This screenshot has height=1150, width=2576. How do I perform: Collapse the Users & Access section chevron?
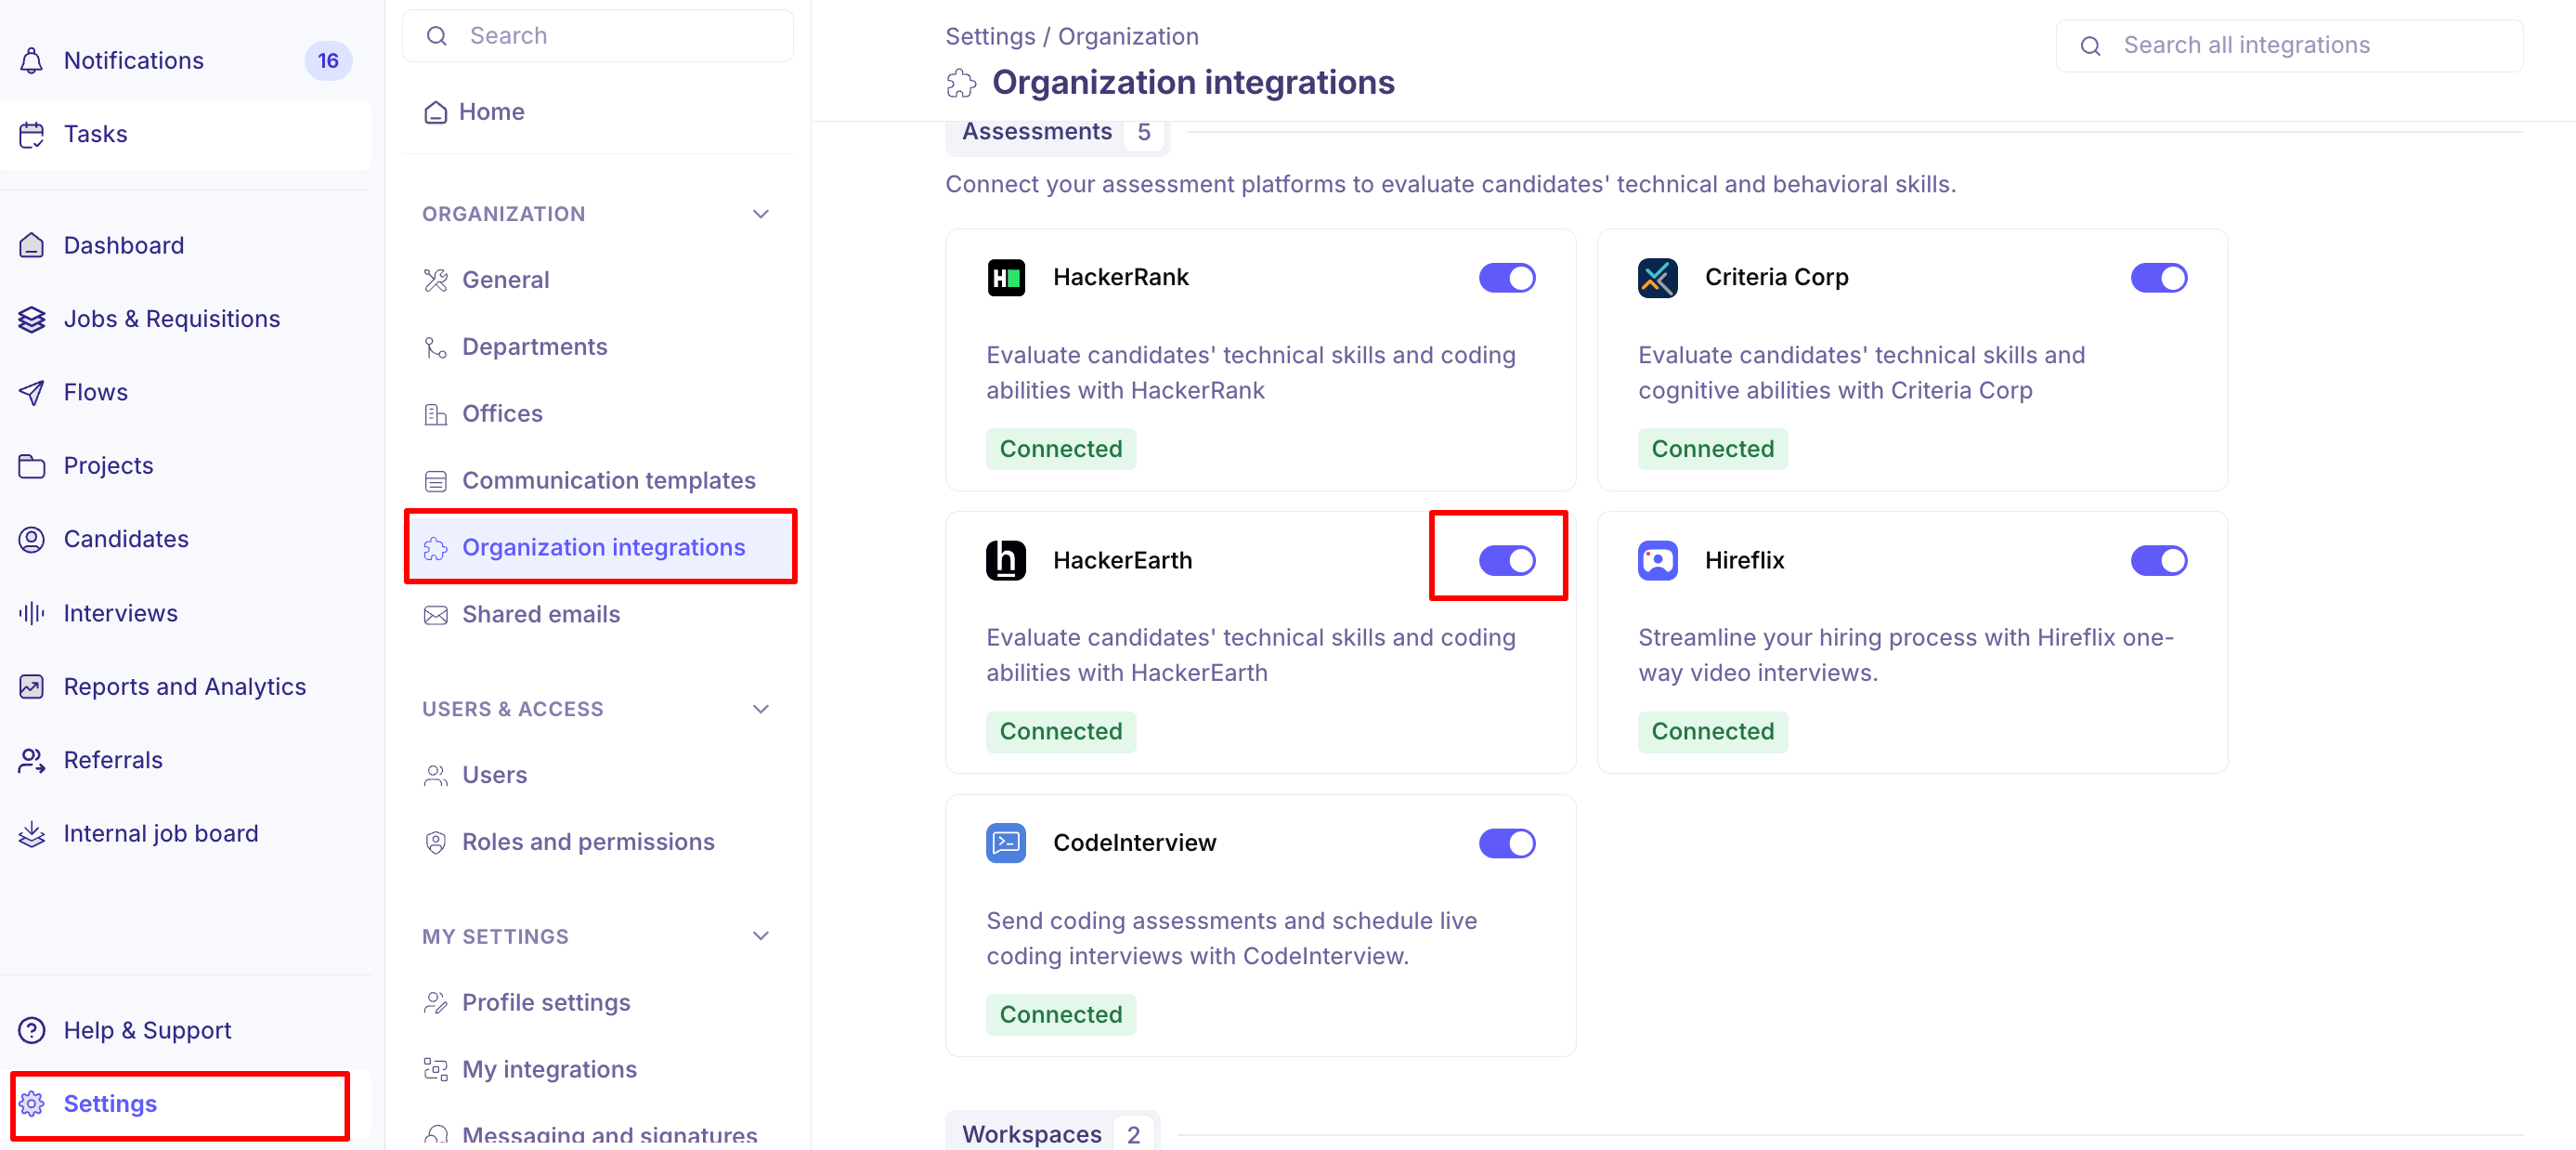(761, 709)
